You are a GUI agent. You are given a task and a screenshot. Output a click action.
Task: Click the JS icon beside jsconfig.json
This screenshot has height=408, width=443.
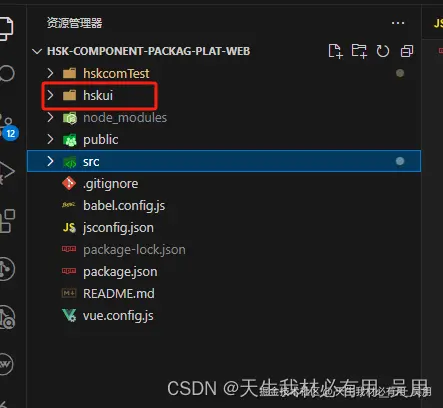coord(69,228)
